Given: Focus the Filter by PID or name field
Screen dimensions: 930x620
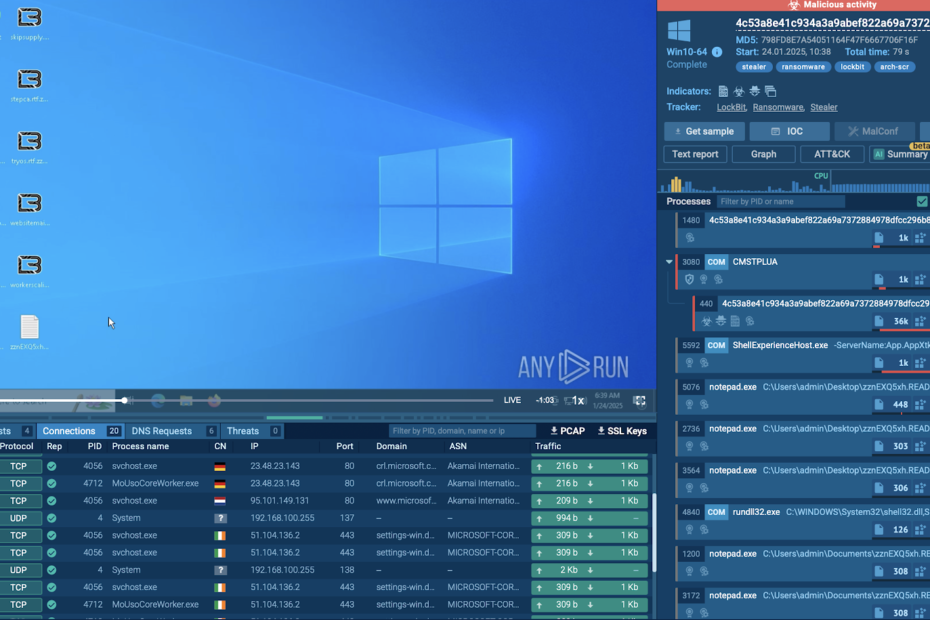Looking at the screenshot, I should pos(780,201).
